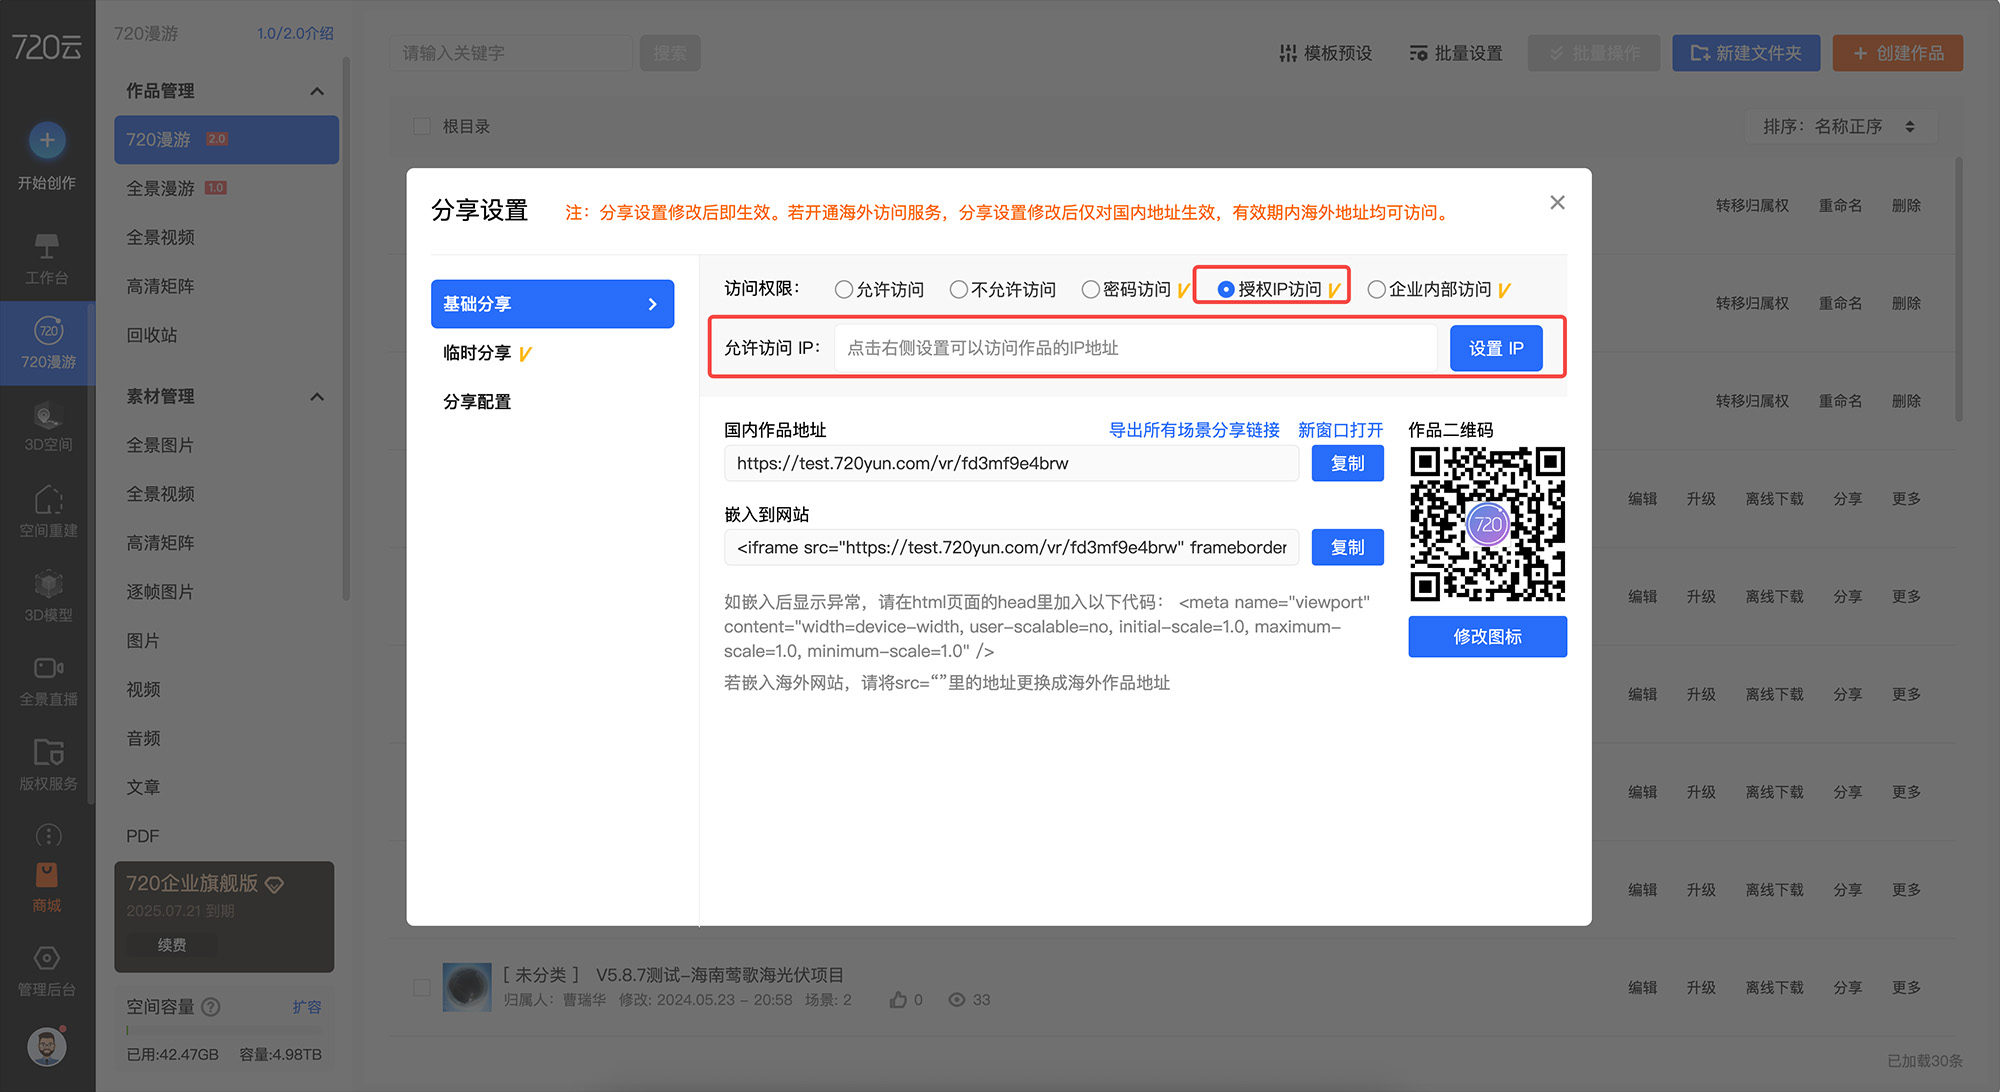Open the 3D空间 sidebar icon
This screenshot has width=2000, height=1092.
coord(47,416)
